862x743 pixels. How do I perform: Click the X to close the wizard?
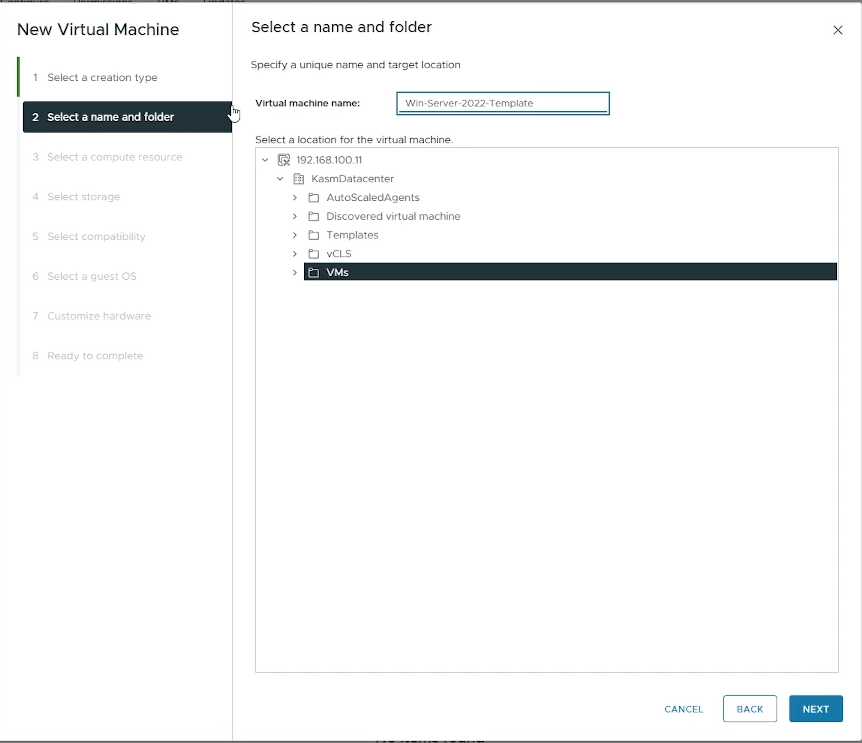tap(838, 30)
